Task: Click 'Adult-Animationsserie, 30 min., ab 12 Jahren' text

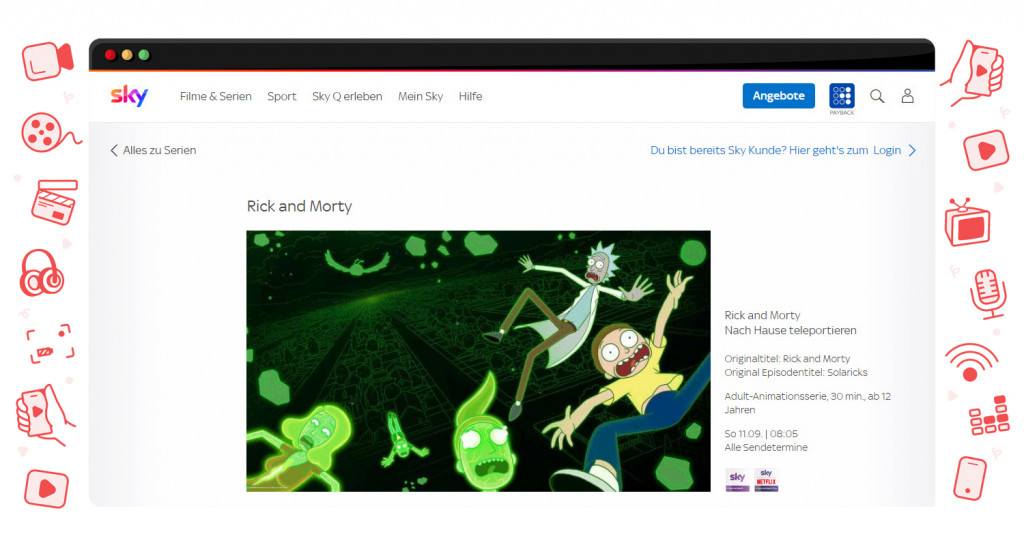Action: (808, 403)
